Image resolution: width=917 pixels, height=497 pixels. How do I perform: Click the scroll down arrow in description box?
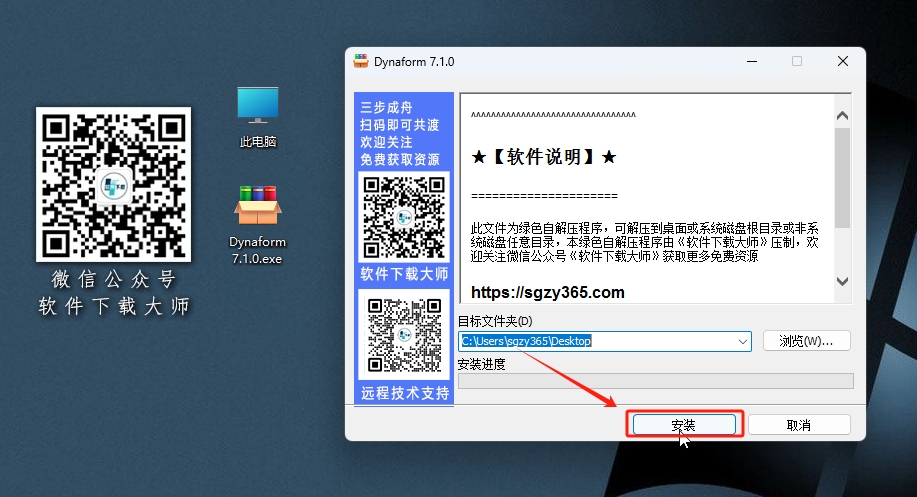pos(842,281)
